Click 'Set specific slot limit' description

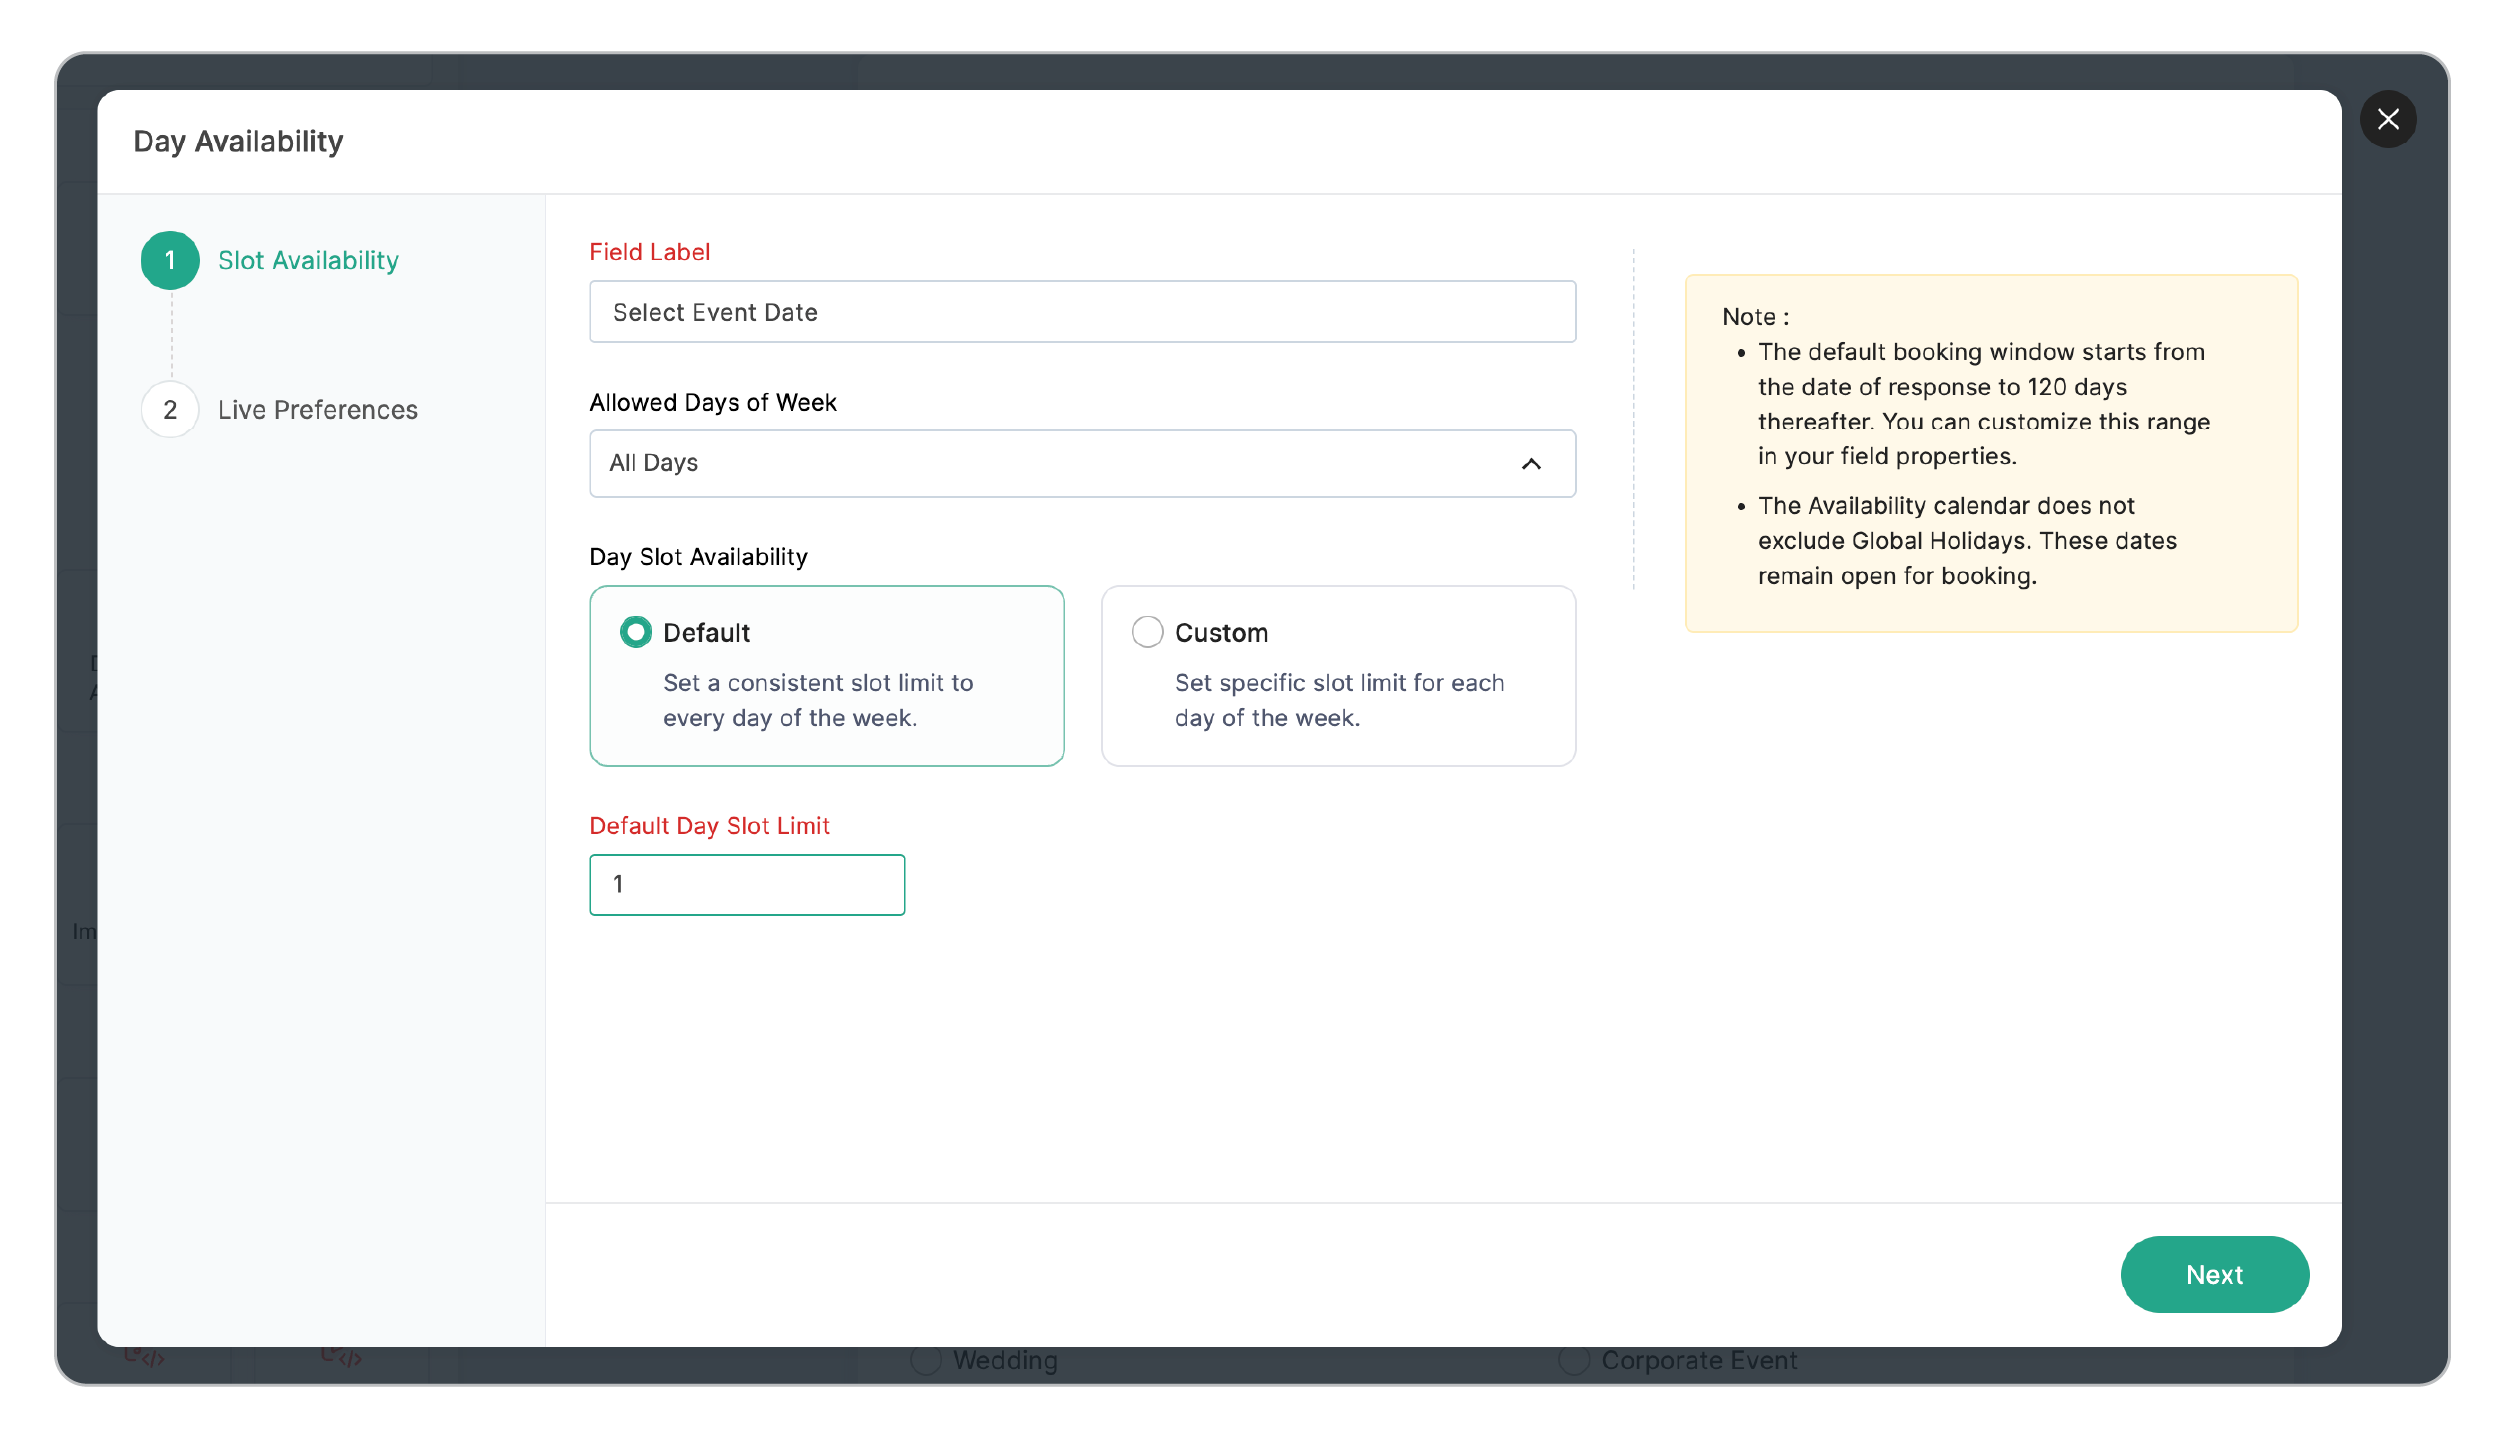1338,700
